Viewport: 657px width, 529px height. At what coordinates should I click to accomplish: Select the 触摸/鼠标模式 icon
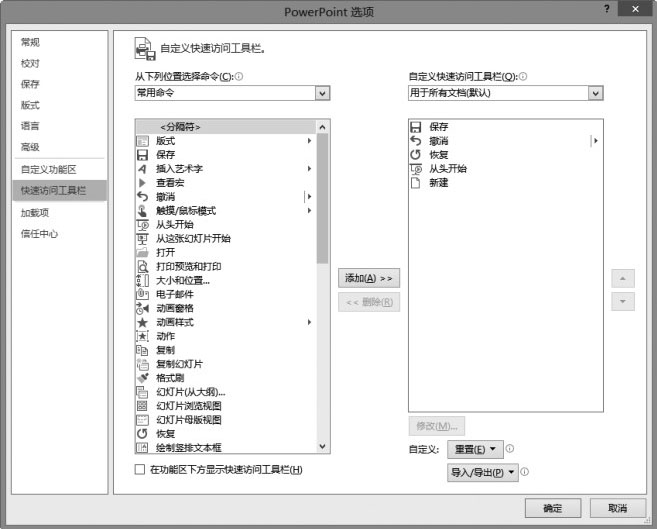coord(142,211)
